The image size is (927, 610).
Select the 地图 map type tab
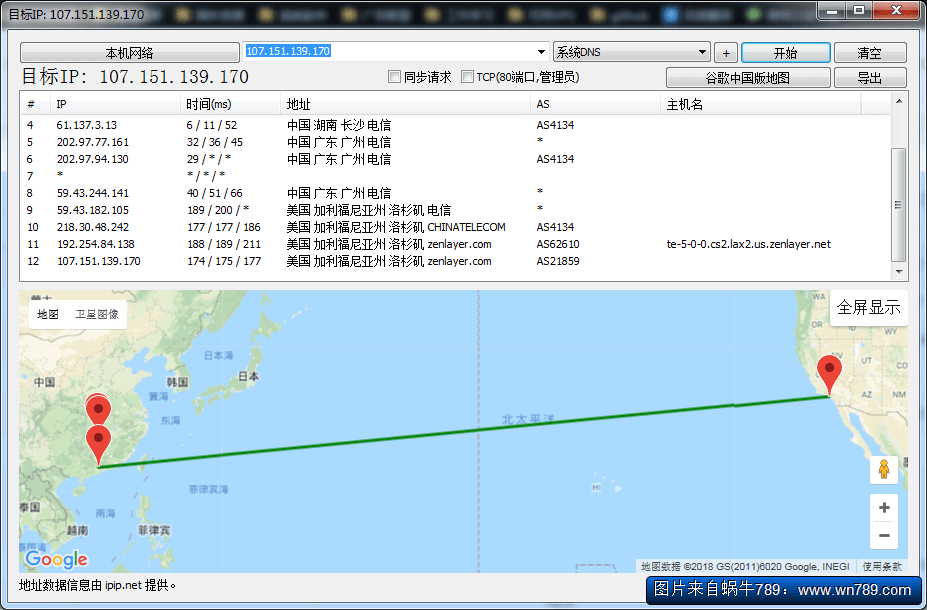point(48,314)
